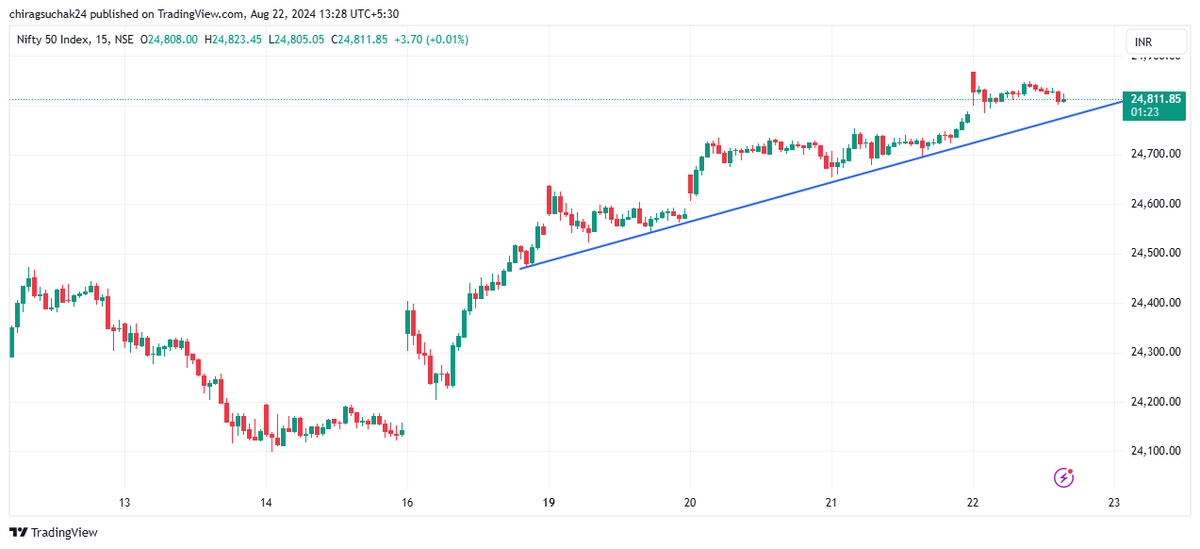The height and width of the screenshot is (549, 1200).
Task: Click date label 16 on time axis
Action: tap(407, 502)
